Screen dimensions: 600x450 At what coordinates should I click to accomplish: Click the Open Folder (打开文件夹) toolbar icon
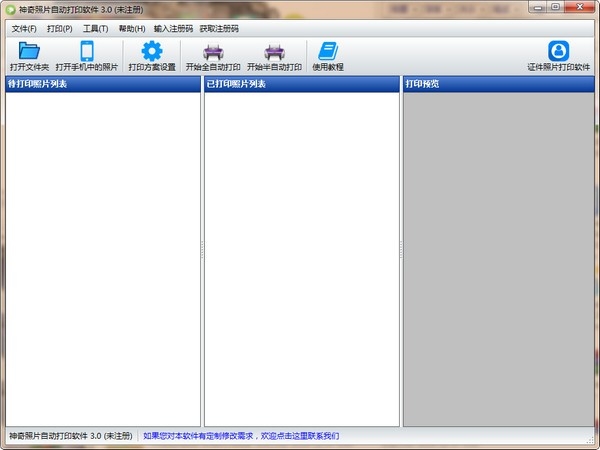(29, 55)
